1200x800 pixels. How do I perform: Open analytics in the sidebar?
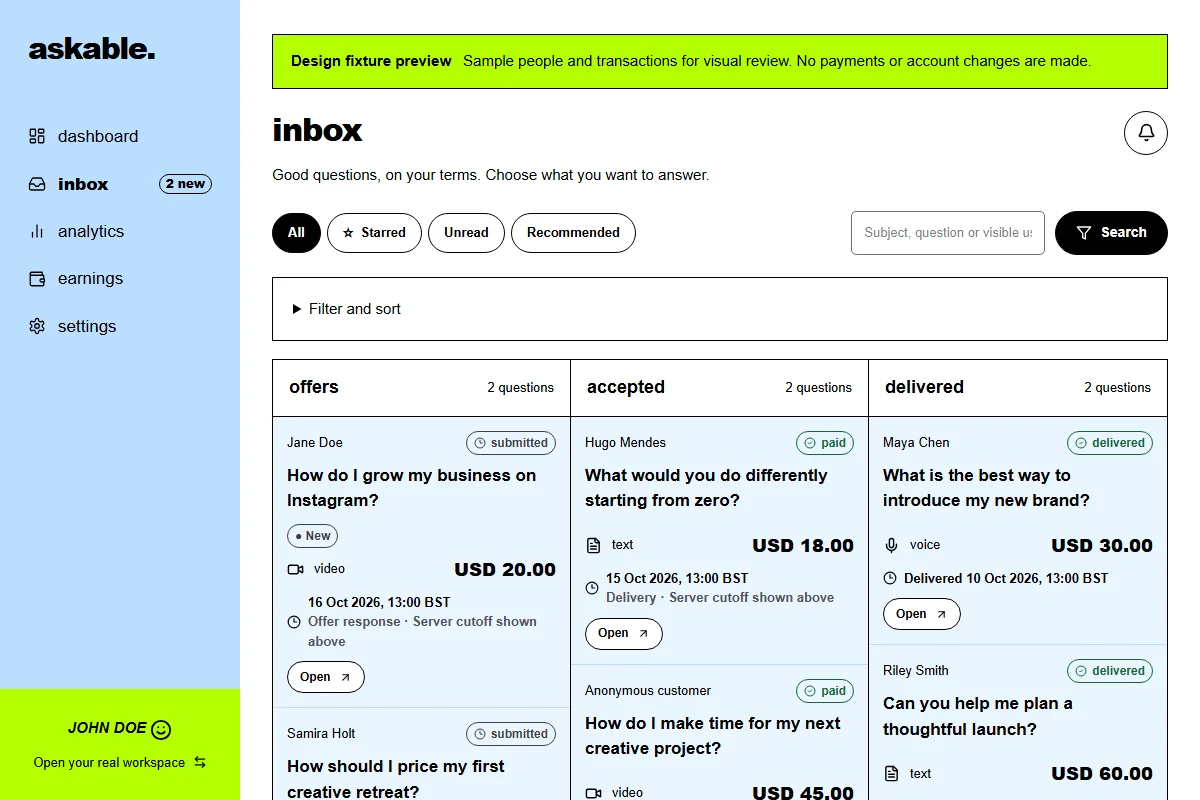click(91, 231)
